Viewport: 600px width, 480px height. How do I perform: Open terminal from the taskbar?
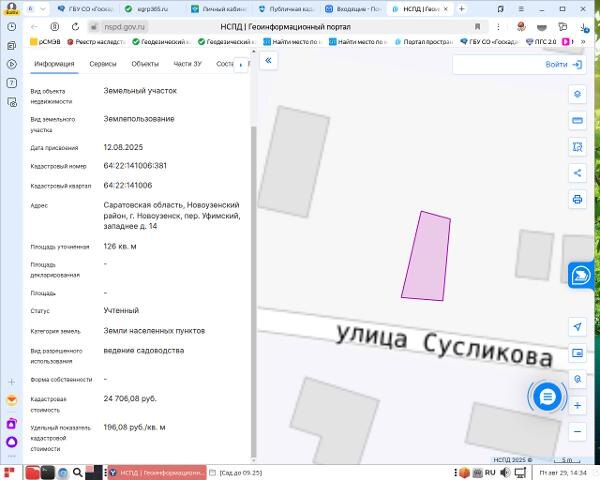(x=47, y=472)
